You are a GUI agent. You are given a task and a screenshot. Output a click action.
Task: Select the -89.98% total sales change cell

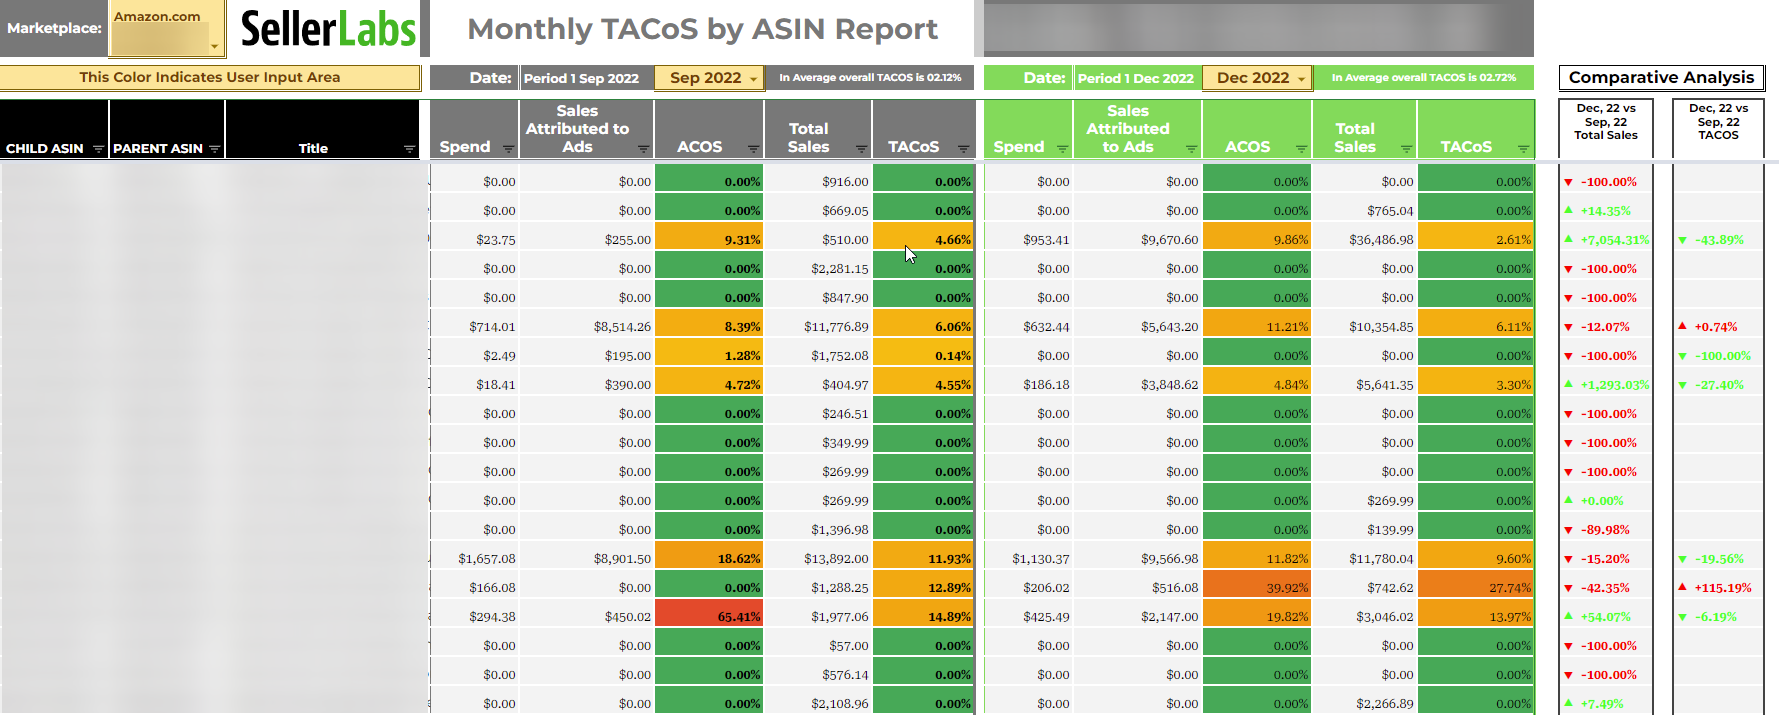(1606, 530)
